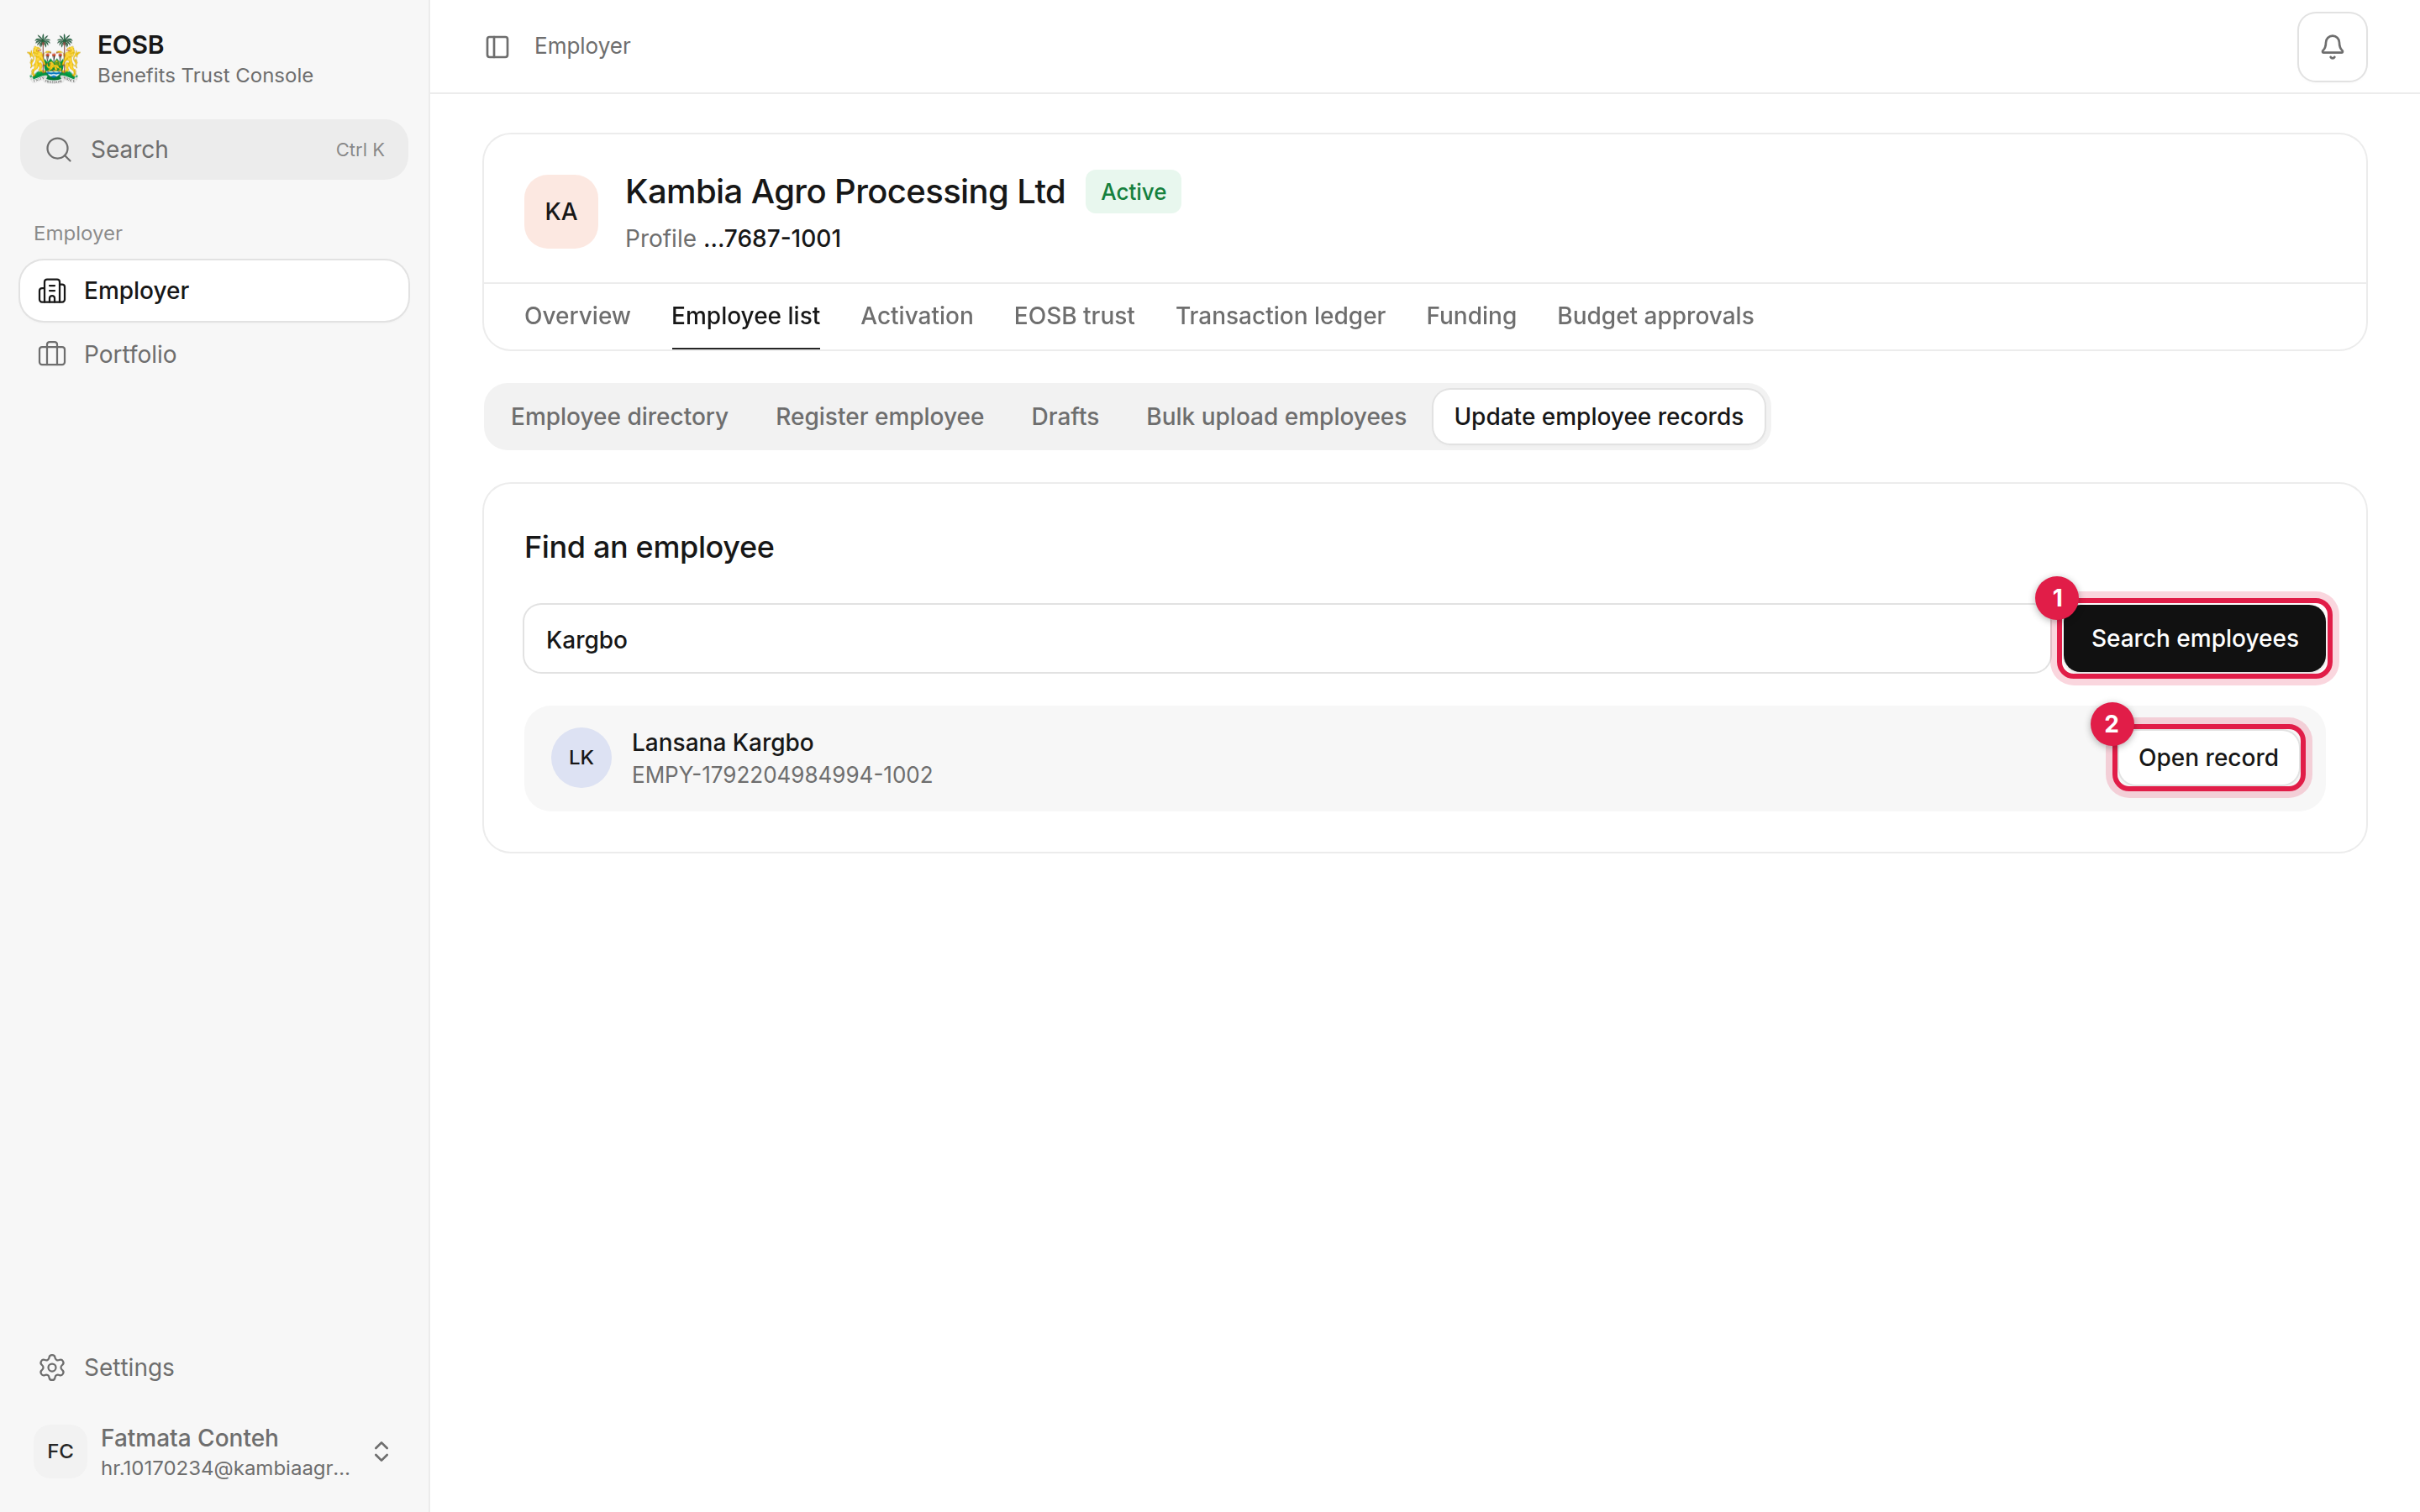Click the EOSB coat of arms logo
Screen dimensions: 2420x1512
coord(53,59)
